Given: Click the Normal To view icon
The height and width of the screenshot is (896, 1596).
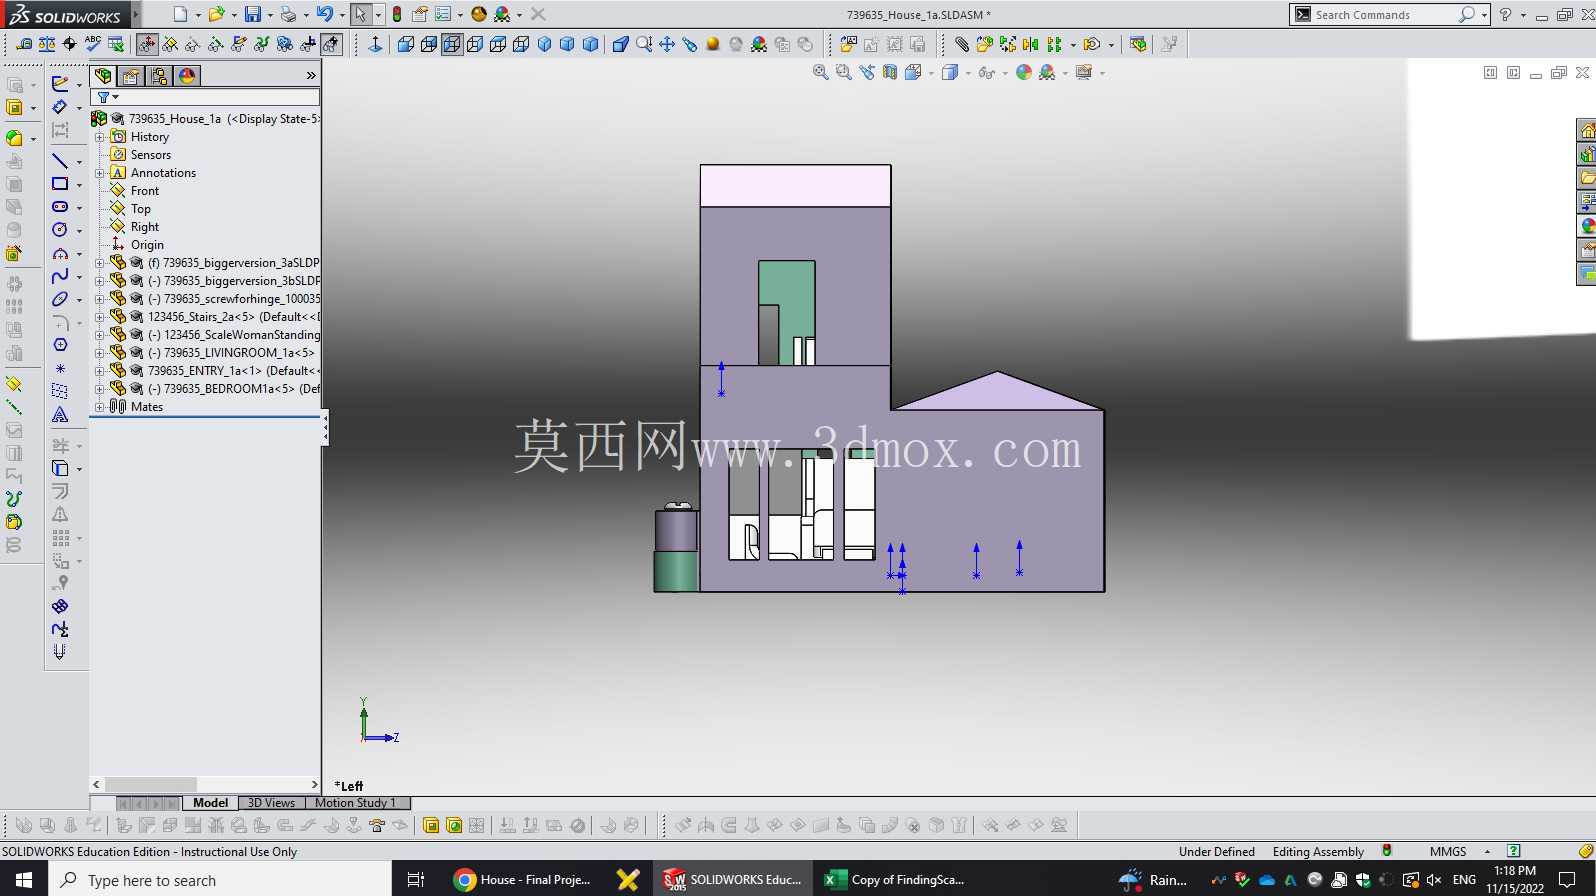Looking at the screenshot, I should [x=375, y=44].
